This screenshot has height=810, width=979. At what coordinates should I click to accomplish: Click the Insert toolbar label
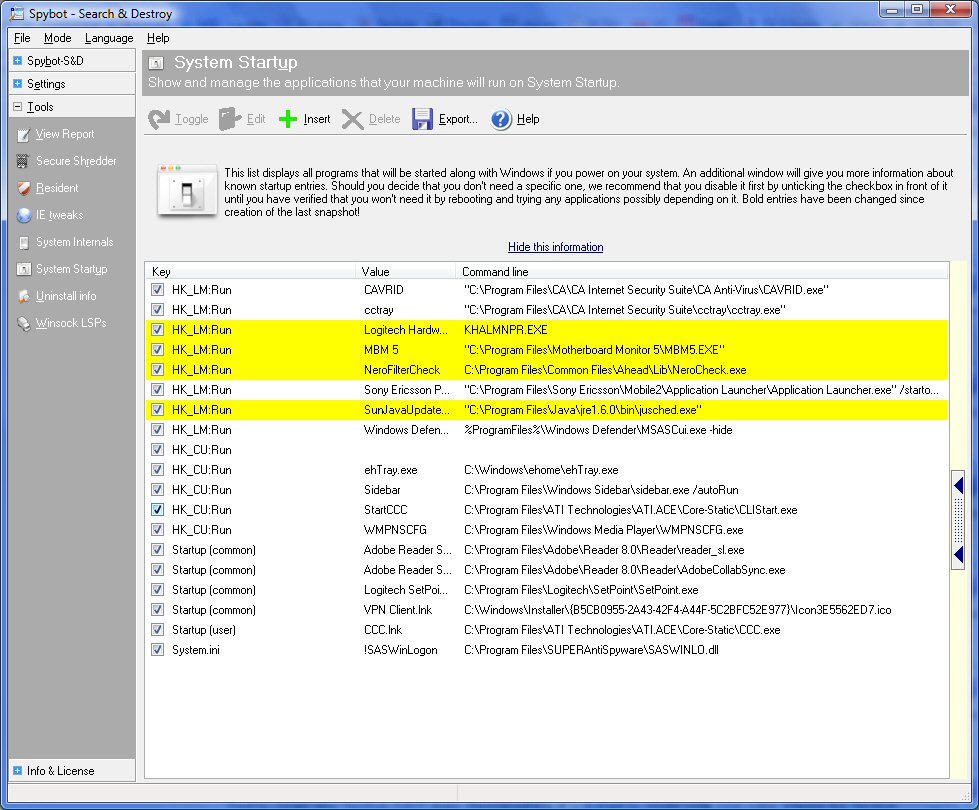317,119
